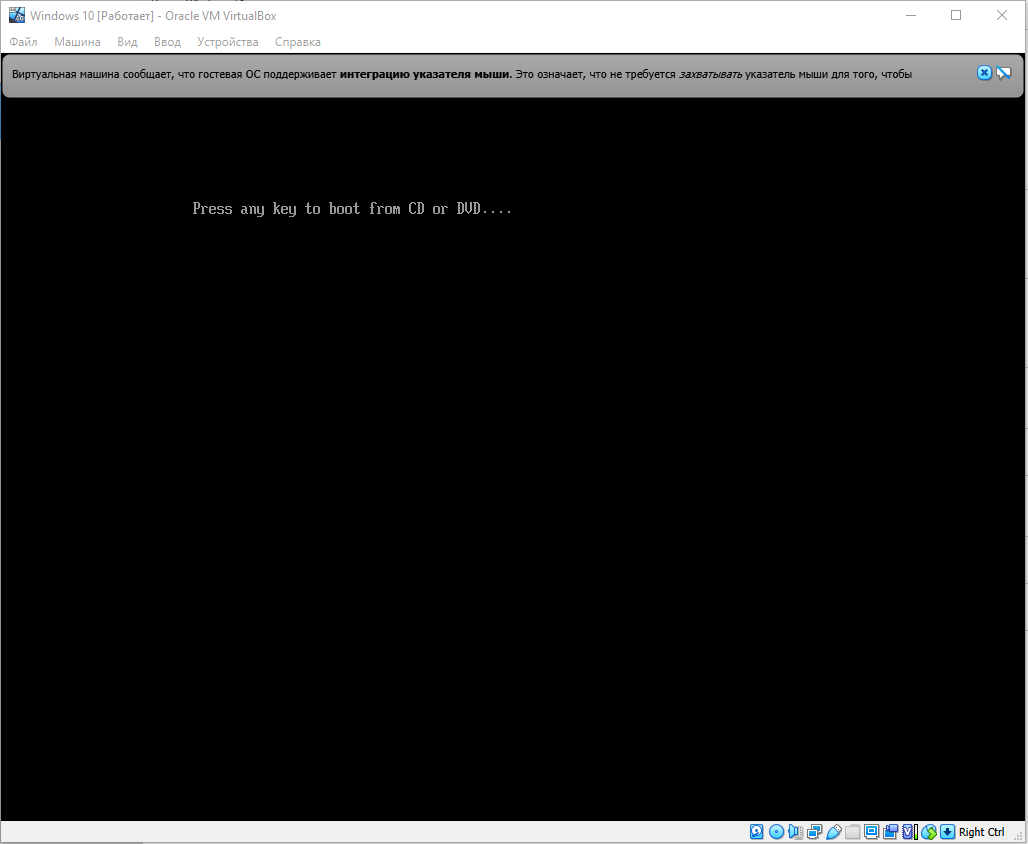This screenshot has height=844, width=1028.
Task: Open the Машина menu
Action: [77, 42]
